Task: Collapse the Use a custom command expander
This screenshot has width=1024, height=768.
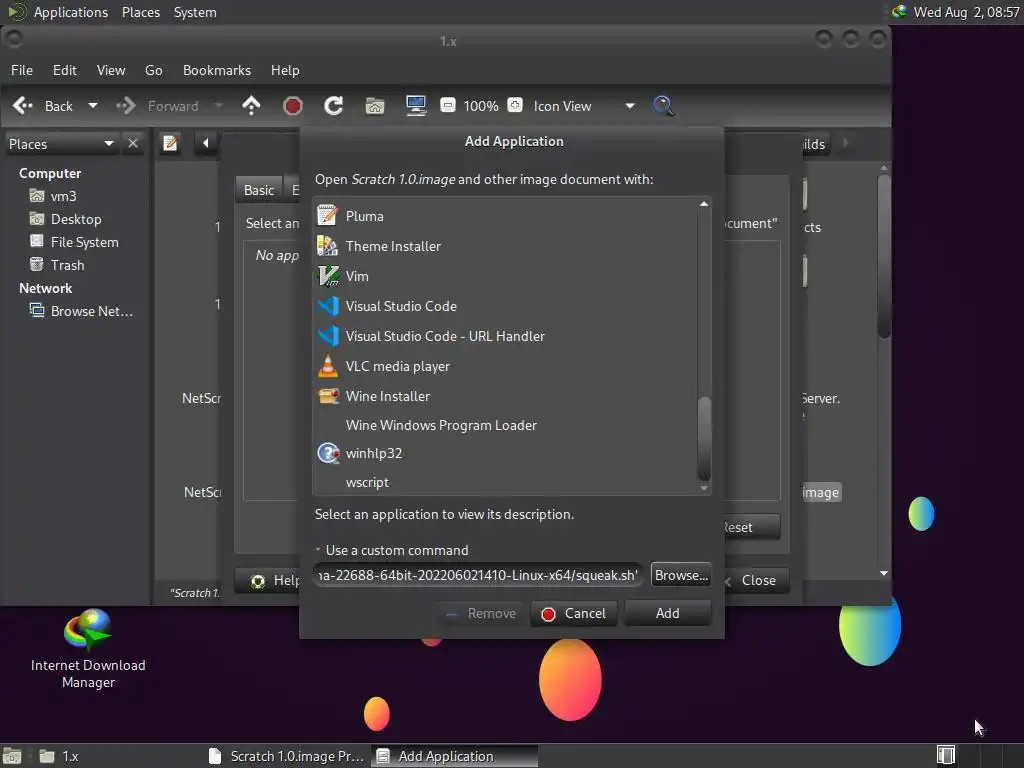Action: click(318, 550)
